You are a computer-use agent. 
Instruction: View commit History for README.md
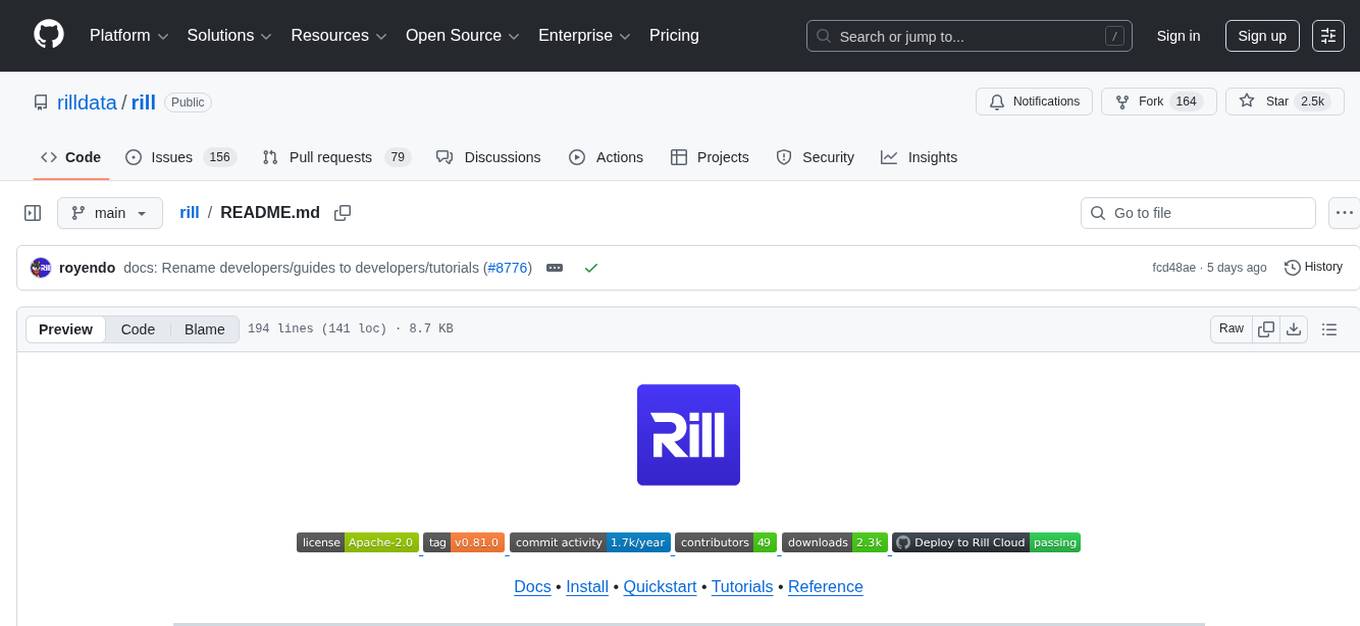[1313, 267]
